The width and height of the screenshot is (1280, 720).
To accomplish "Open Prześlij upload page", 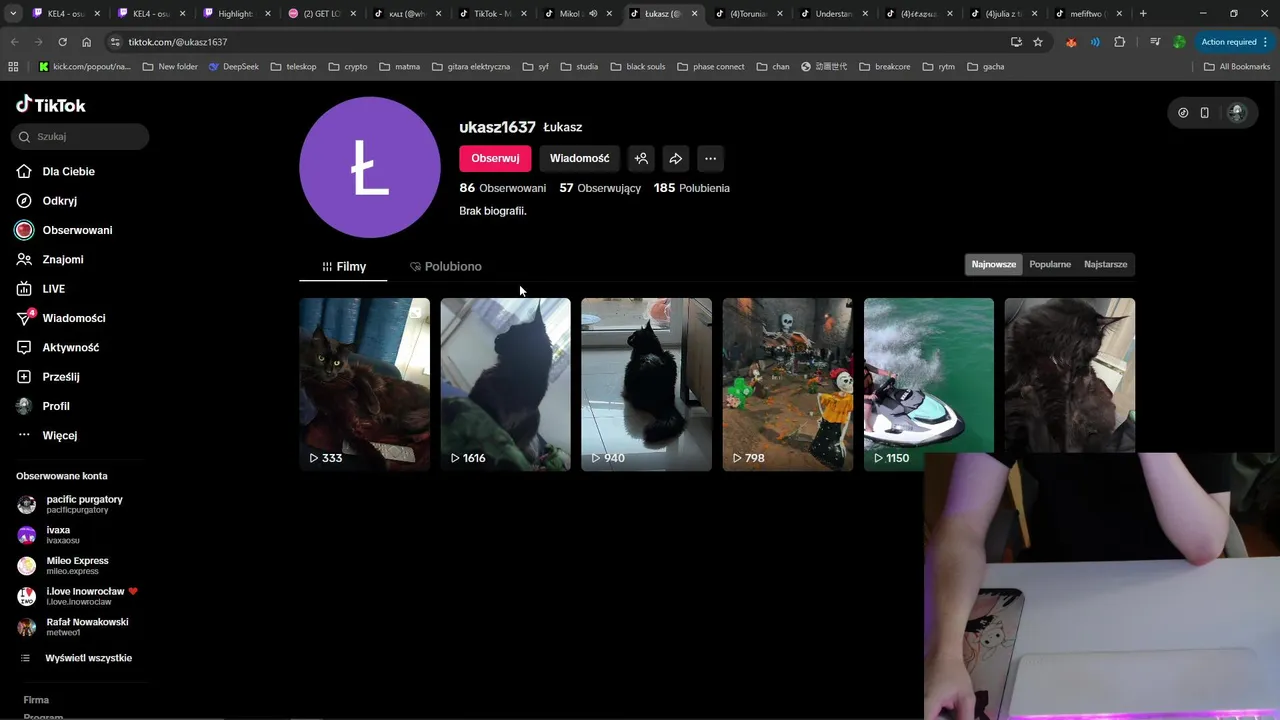I will 60,377.
